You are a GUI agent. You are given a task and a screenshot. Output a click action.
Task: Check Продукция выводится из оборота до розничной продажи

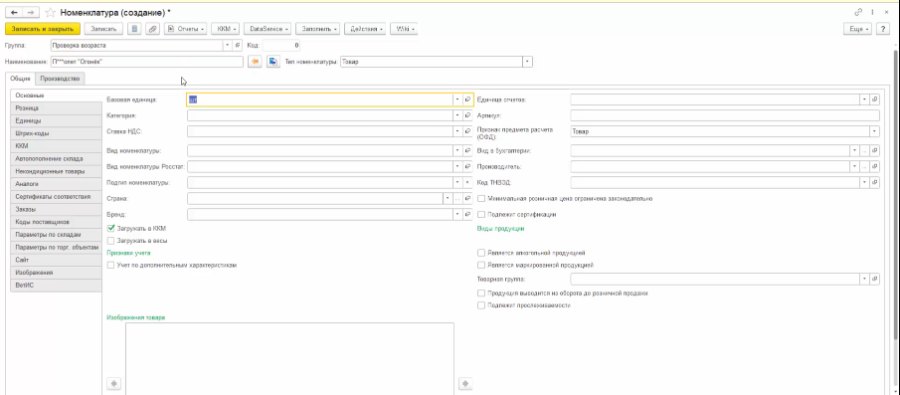coord(481,293)
